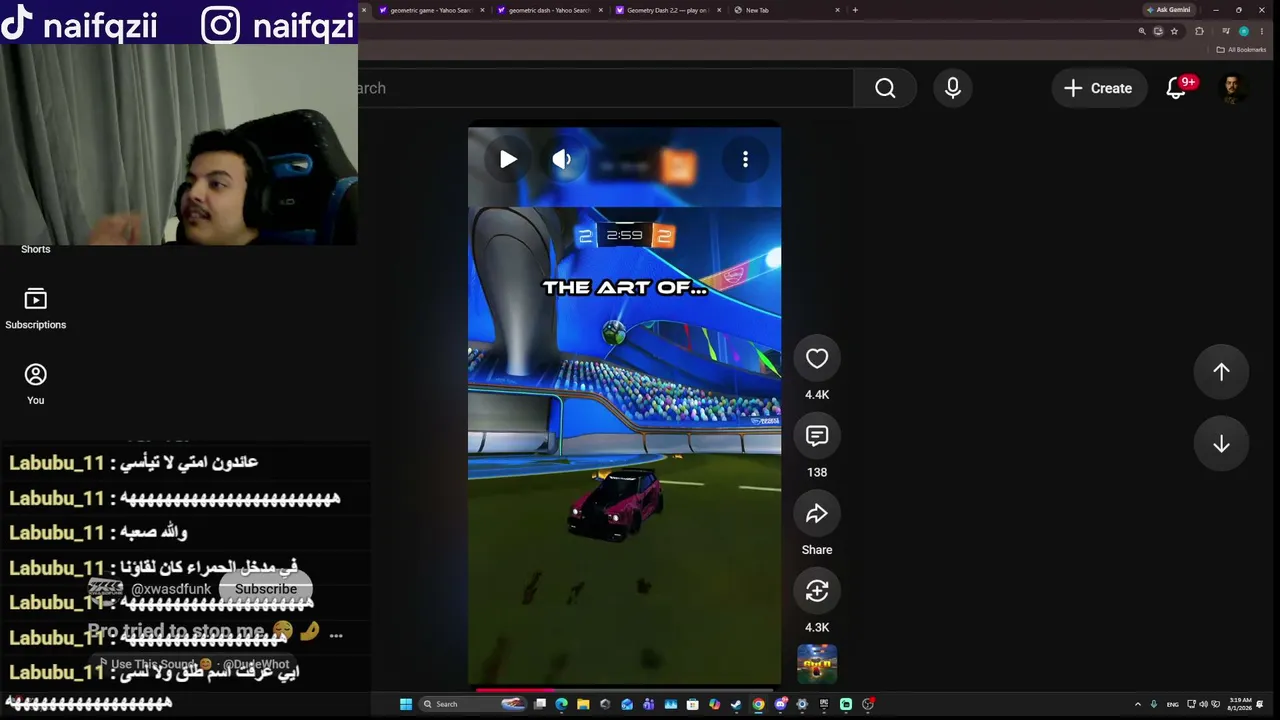The image size is (1280, 720).
Task: Seek on the Short's red progress bar
Action: pos(625,689)
